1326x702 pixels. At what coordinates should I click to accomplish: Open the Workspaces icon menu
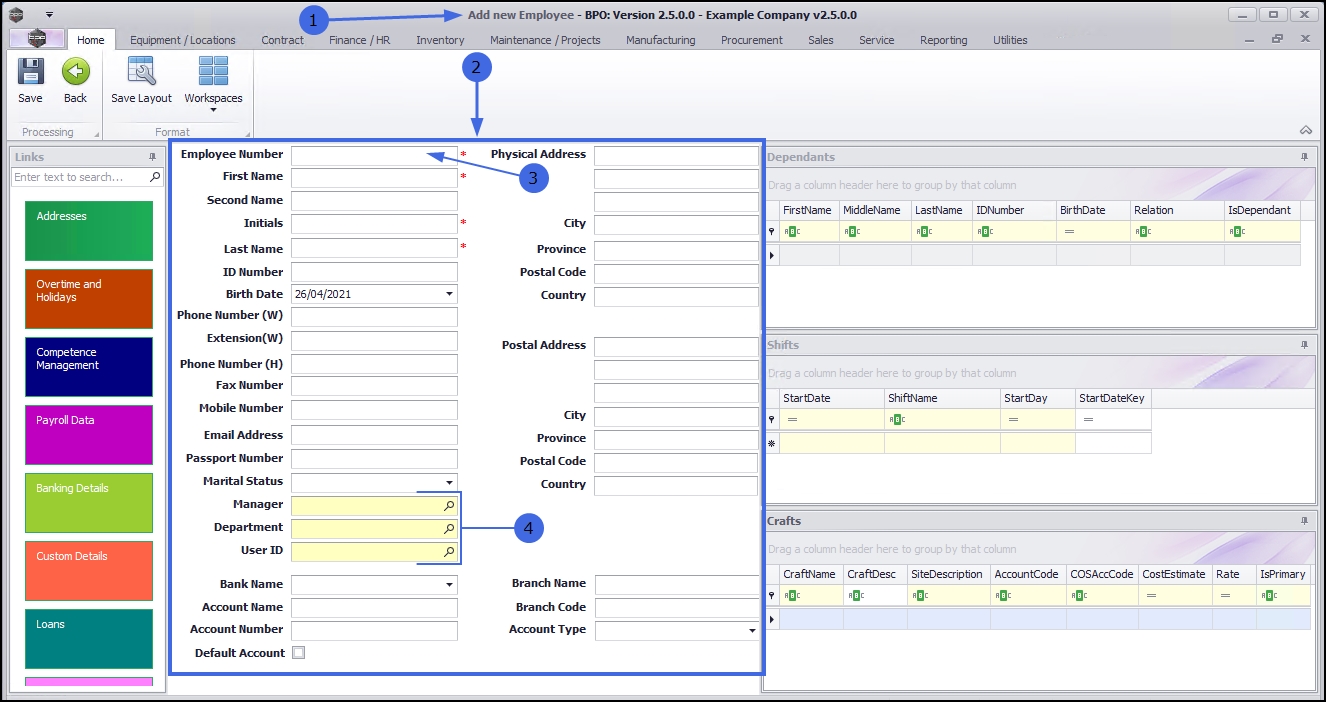[x=213, y=72]
